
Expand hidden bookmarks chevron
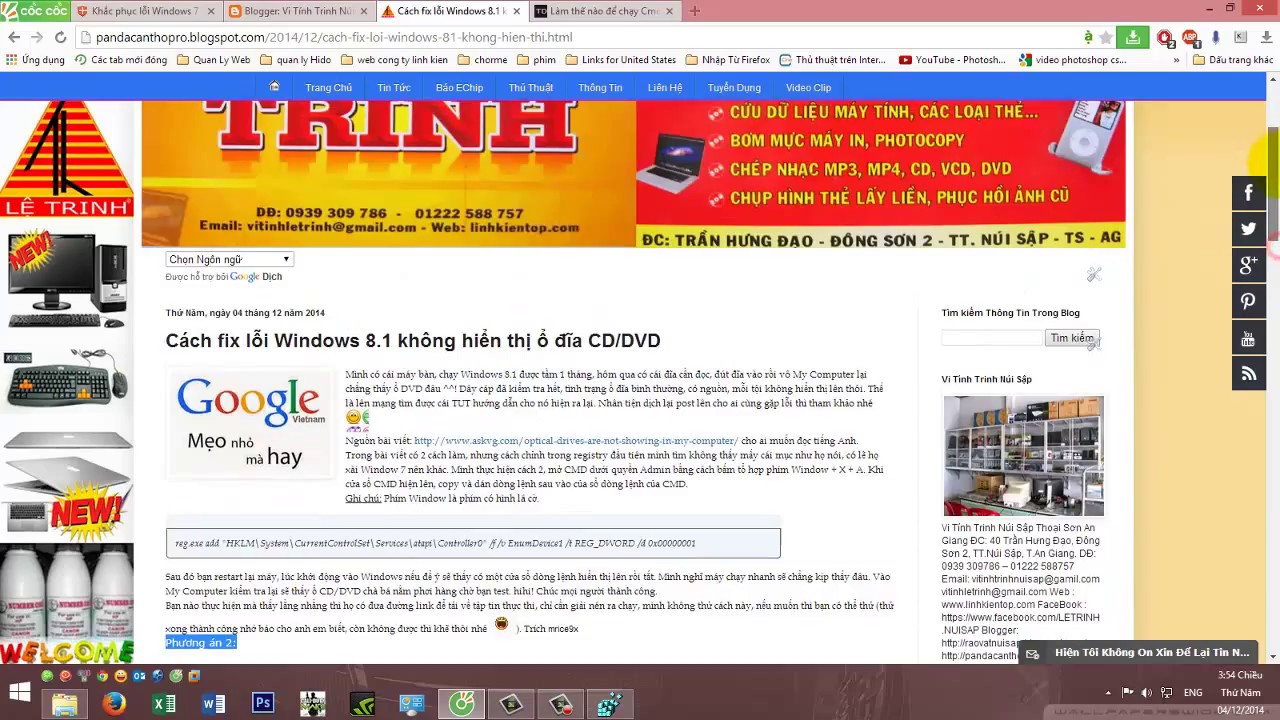[x=1176, y=60]
